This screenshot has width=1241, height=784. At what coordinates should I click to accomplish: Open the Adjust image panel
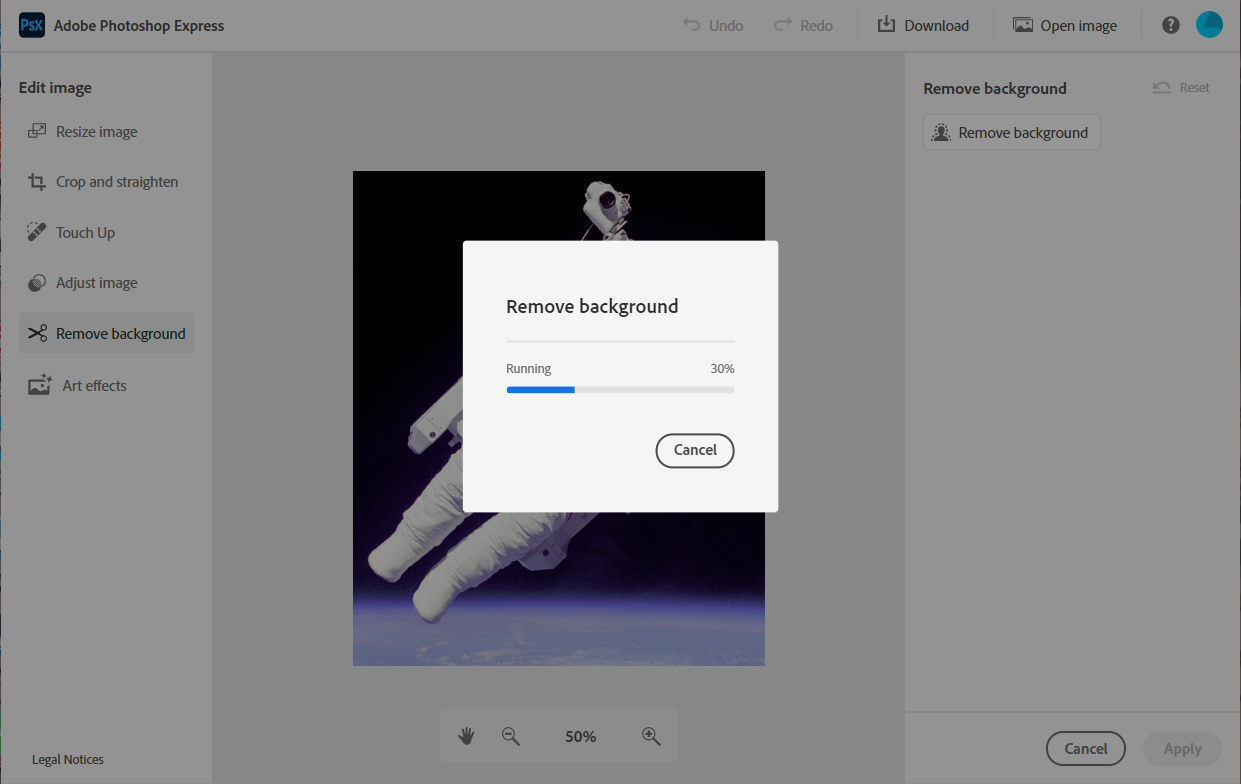tap(97, 282)
